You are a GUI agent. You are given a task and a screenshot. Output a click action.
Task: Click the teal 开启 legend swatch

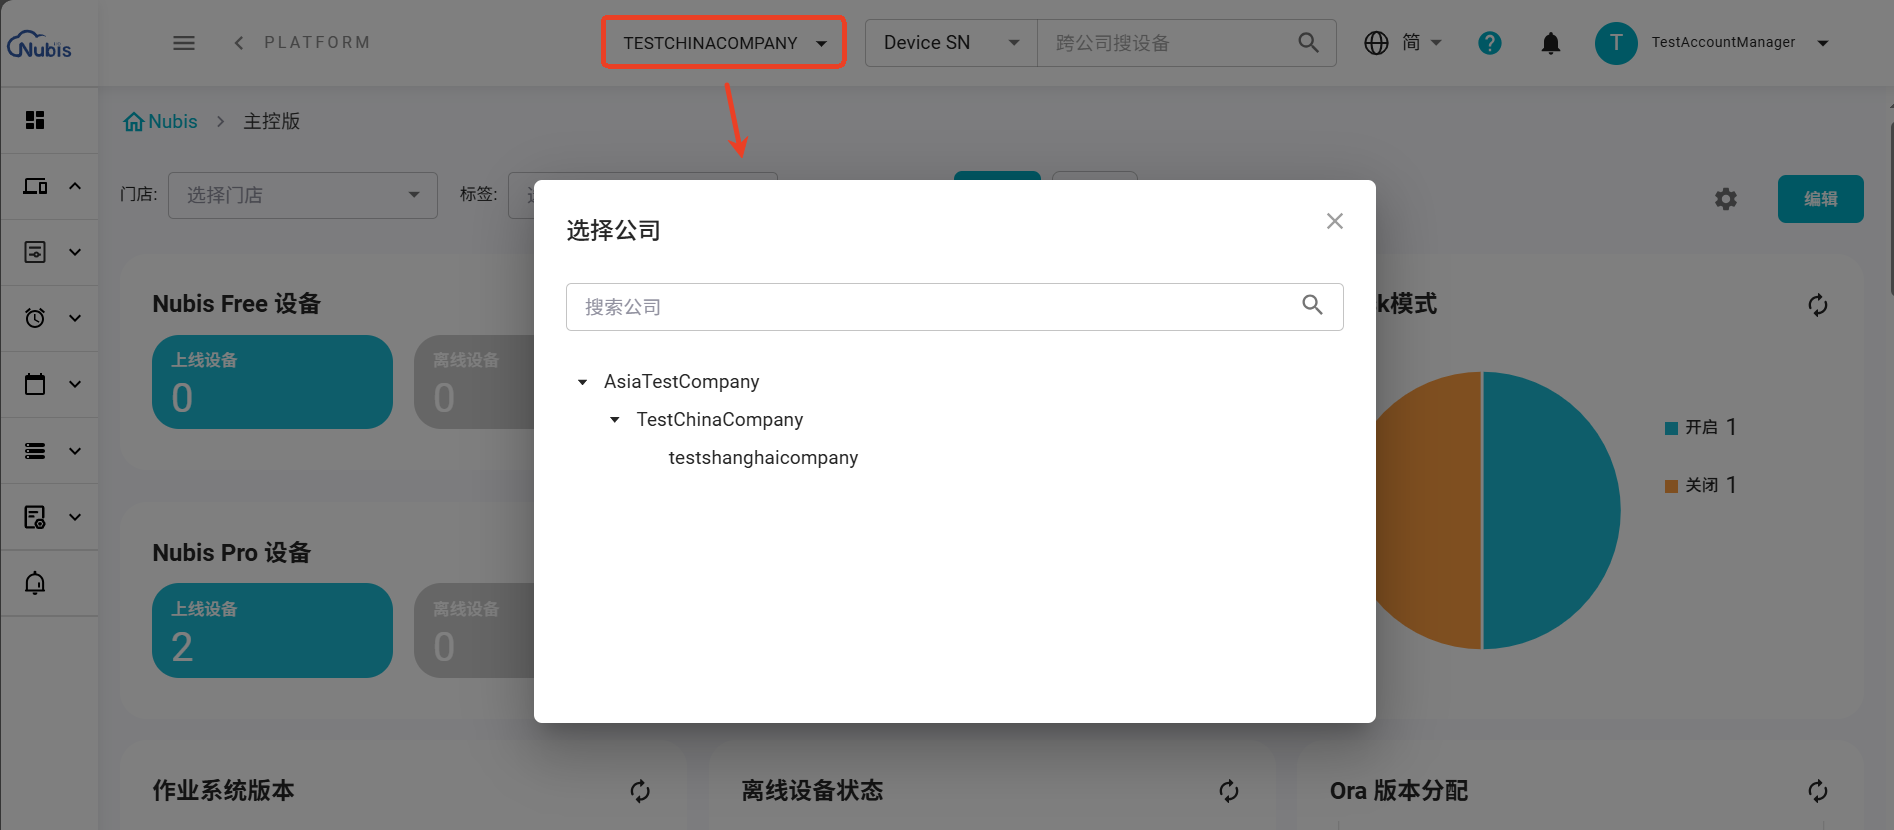click(1671, 428)
